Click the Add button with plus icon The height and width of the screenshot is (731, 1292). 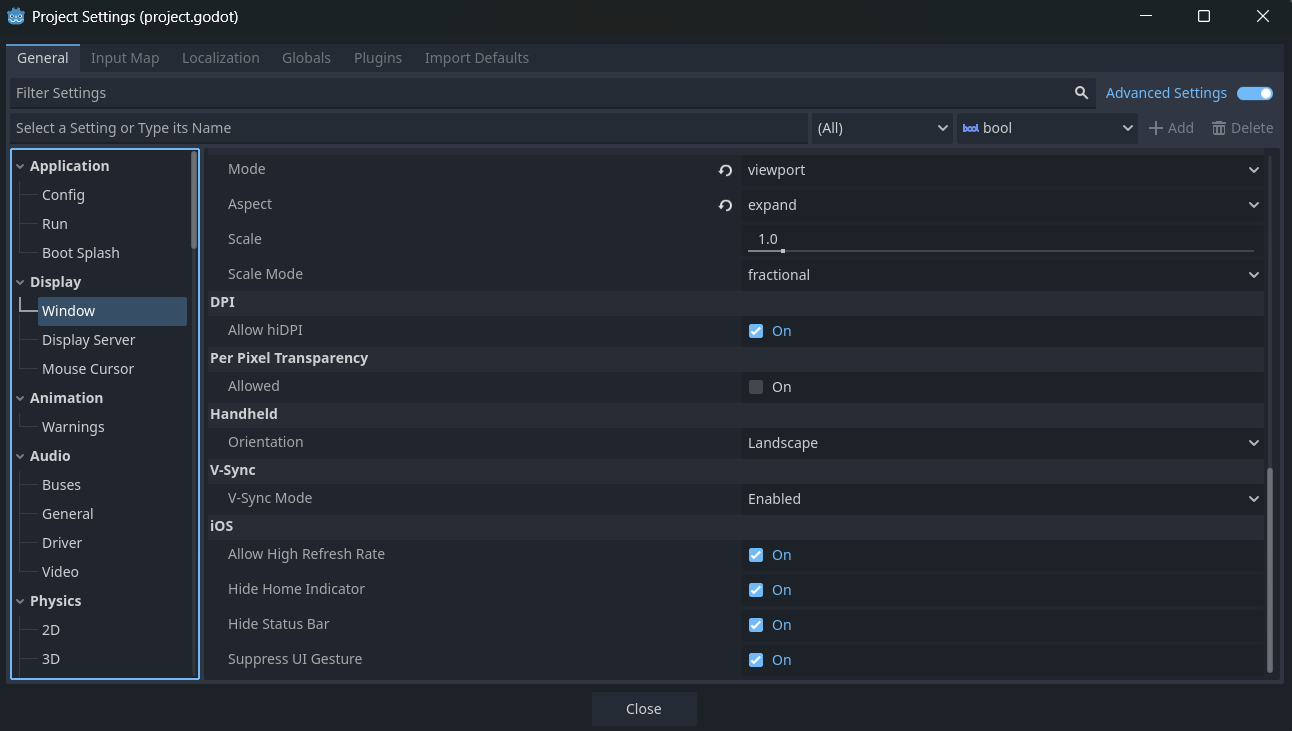click(1170, 128)
